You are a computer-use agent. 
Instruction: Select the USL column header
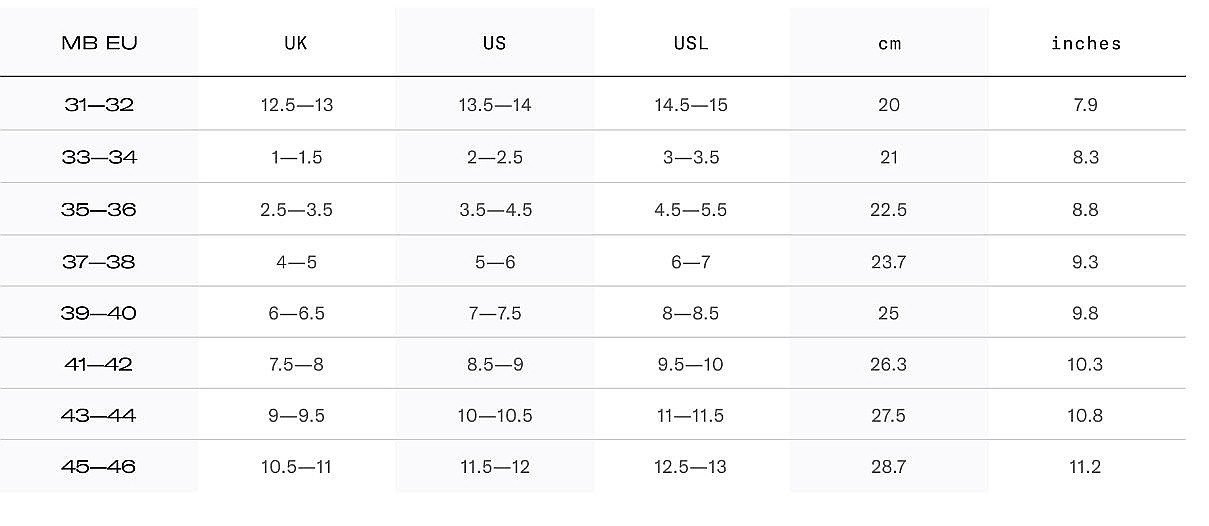pos(691,43)
